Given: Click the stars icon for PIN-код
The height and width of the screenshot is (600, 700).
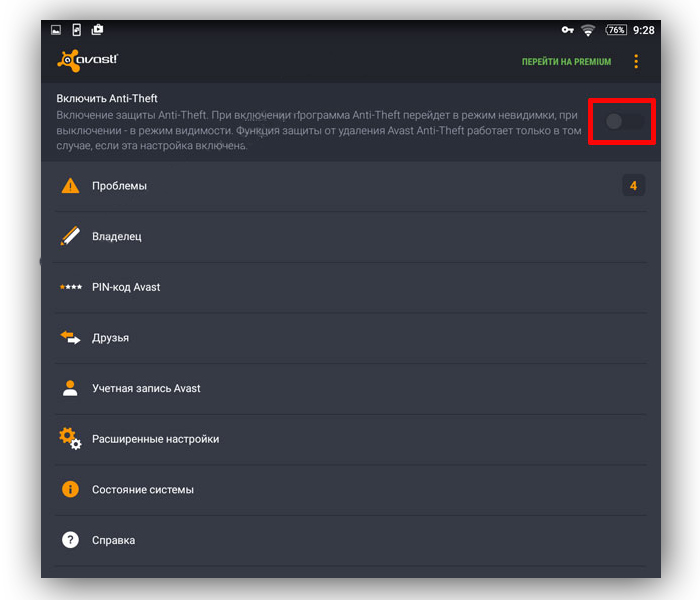Looking at the screenshot, I should pos(71,287).
